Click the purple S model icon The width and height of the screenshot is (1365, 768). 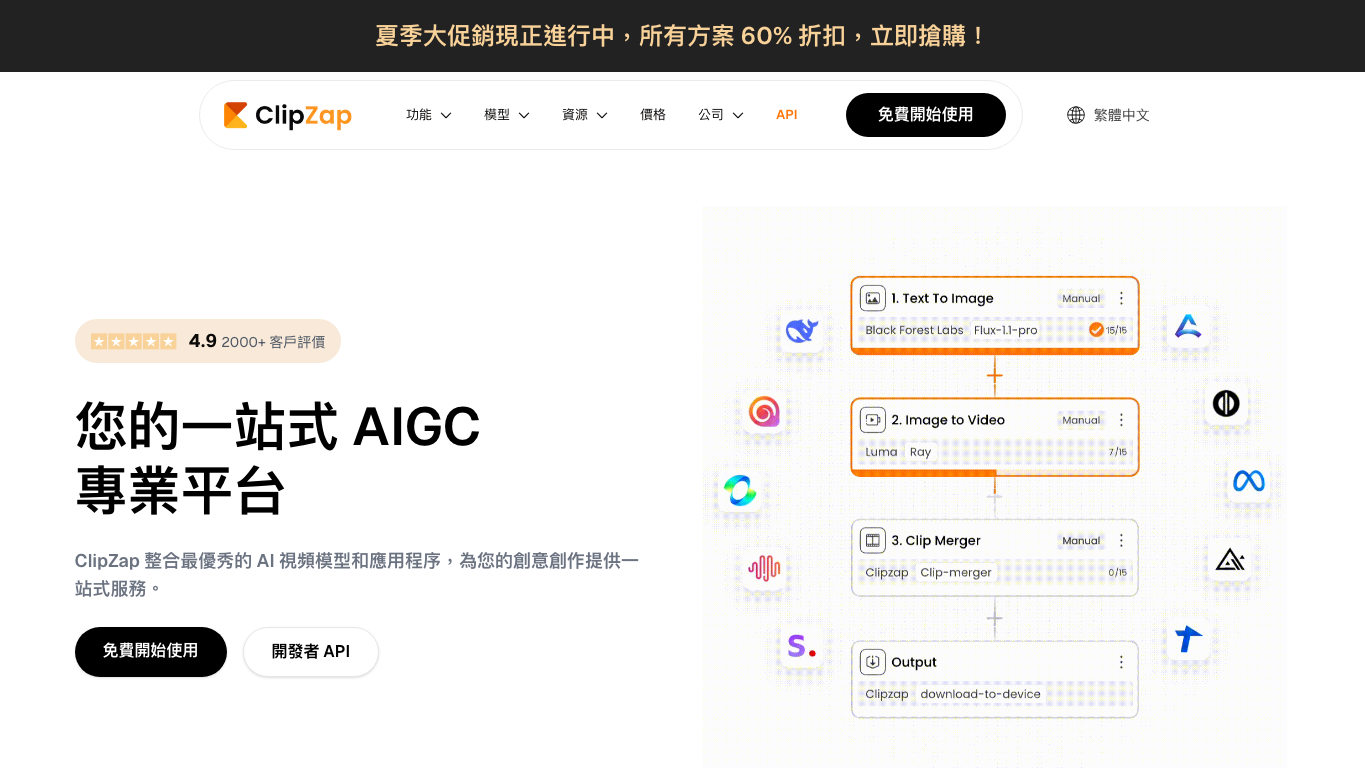click(801, 646)
